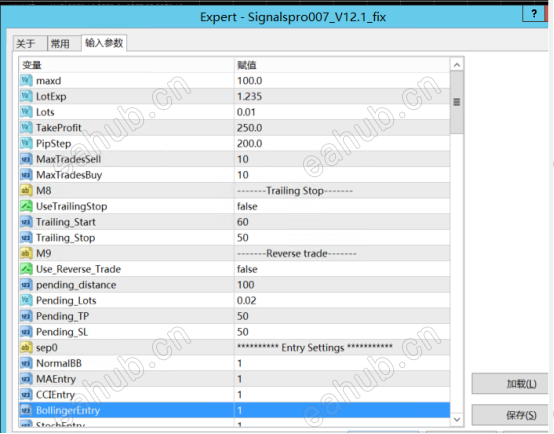Select the BollingerEntry variable name
The width and height of the screenshot is (554, 434).
68,410
